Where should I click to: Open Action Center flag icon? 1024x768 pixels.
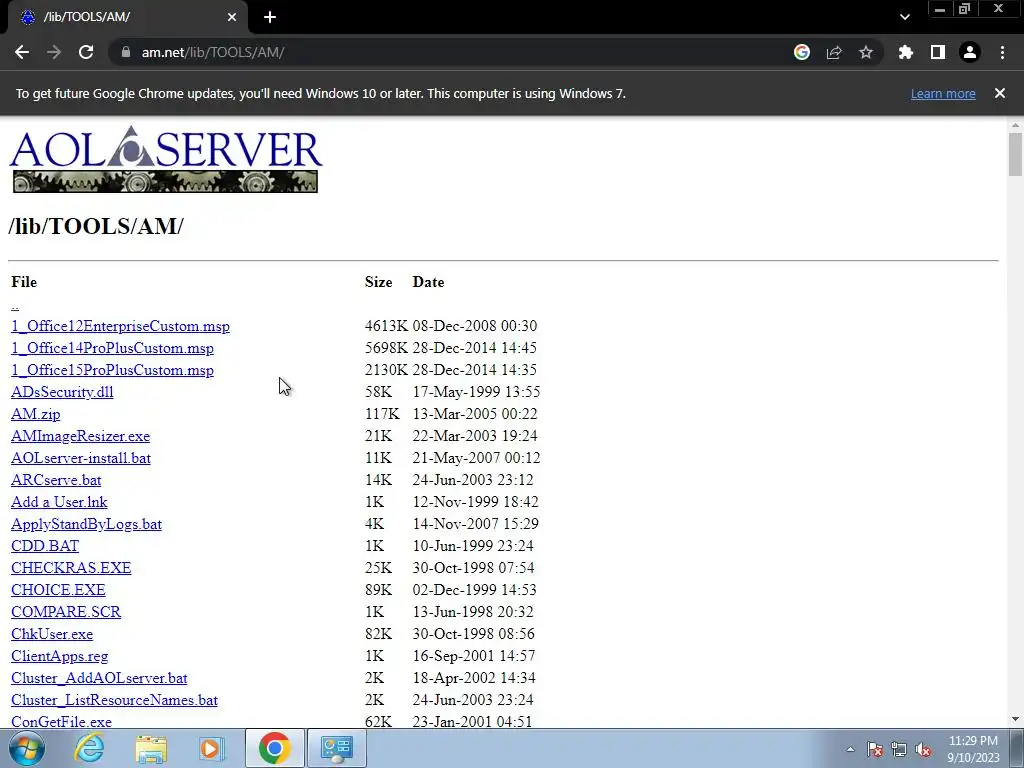pyautogui.click(x=875, y=749)
